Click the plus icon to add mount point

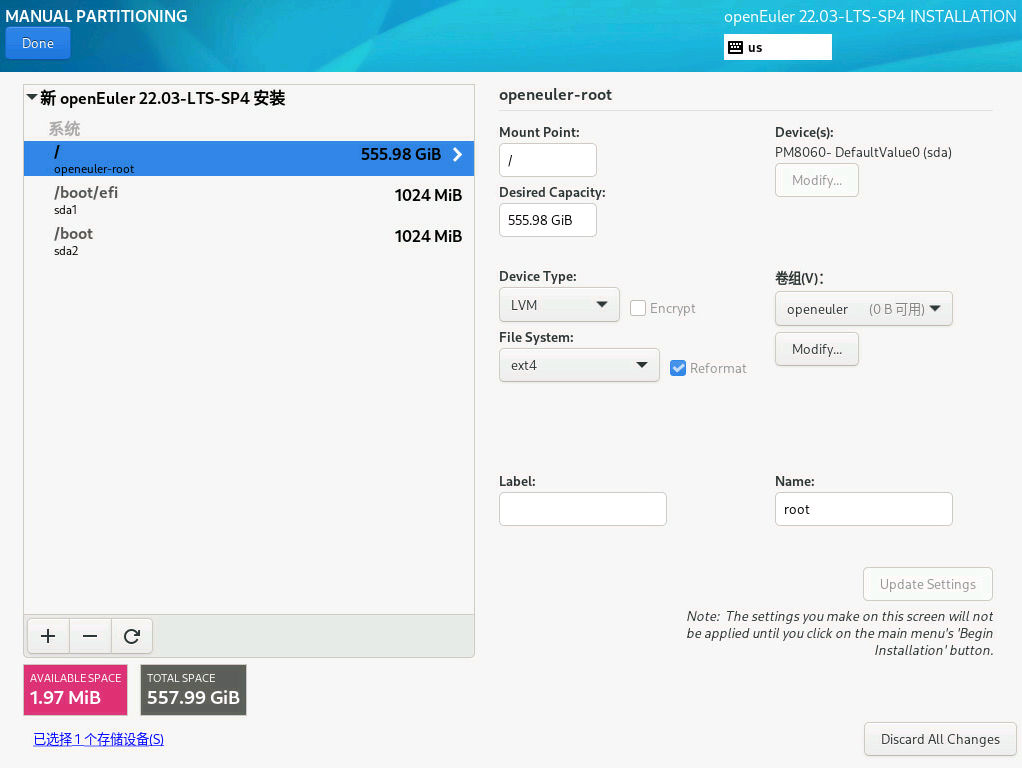tap(48, 636)
